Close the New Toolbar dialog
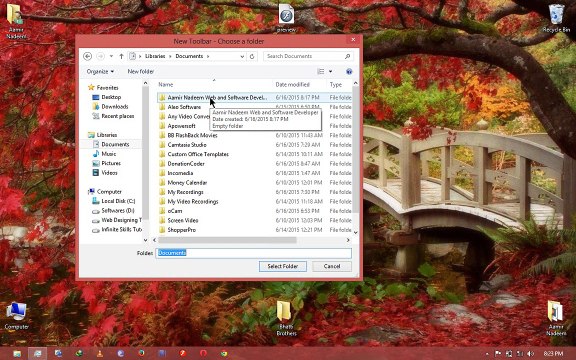The image size is (576, 360). pyautogui.click(x=353, y=39)
